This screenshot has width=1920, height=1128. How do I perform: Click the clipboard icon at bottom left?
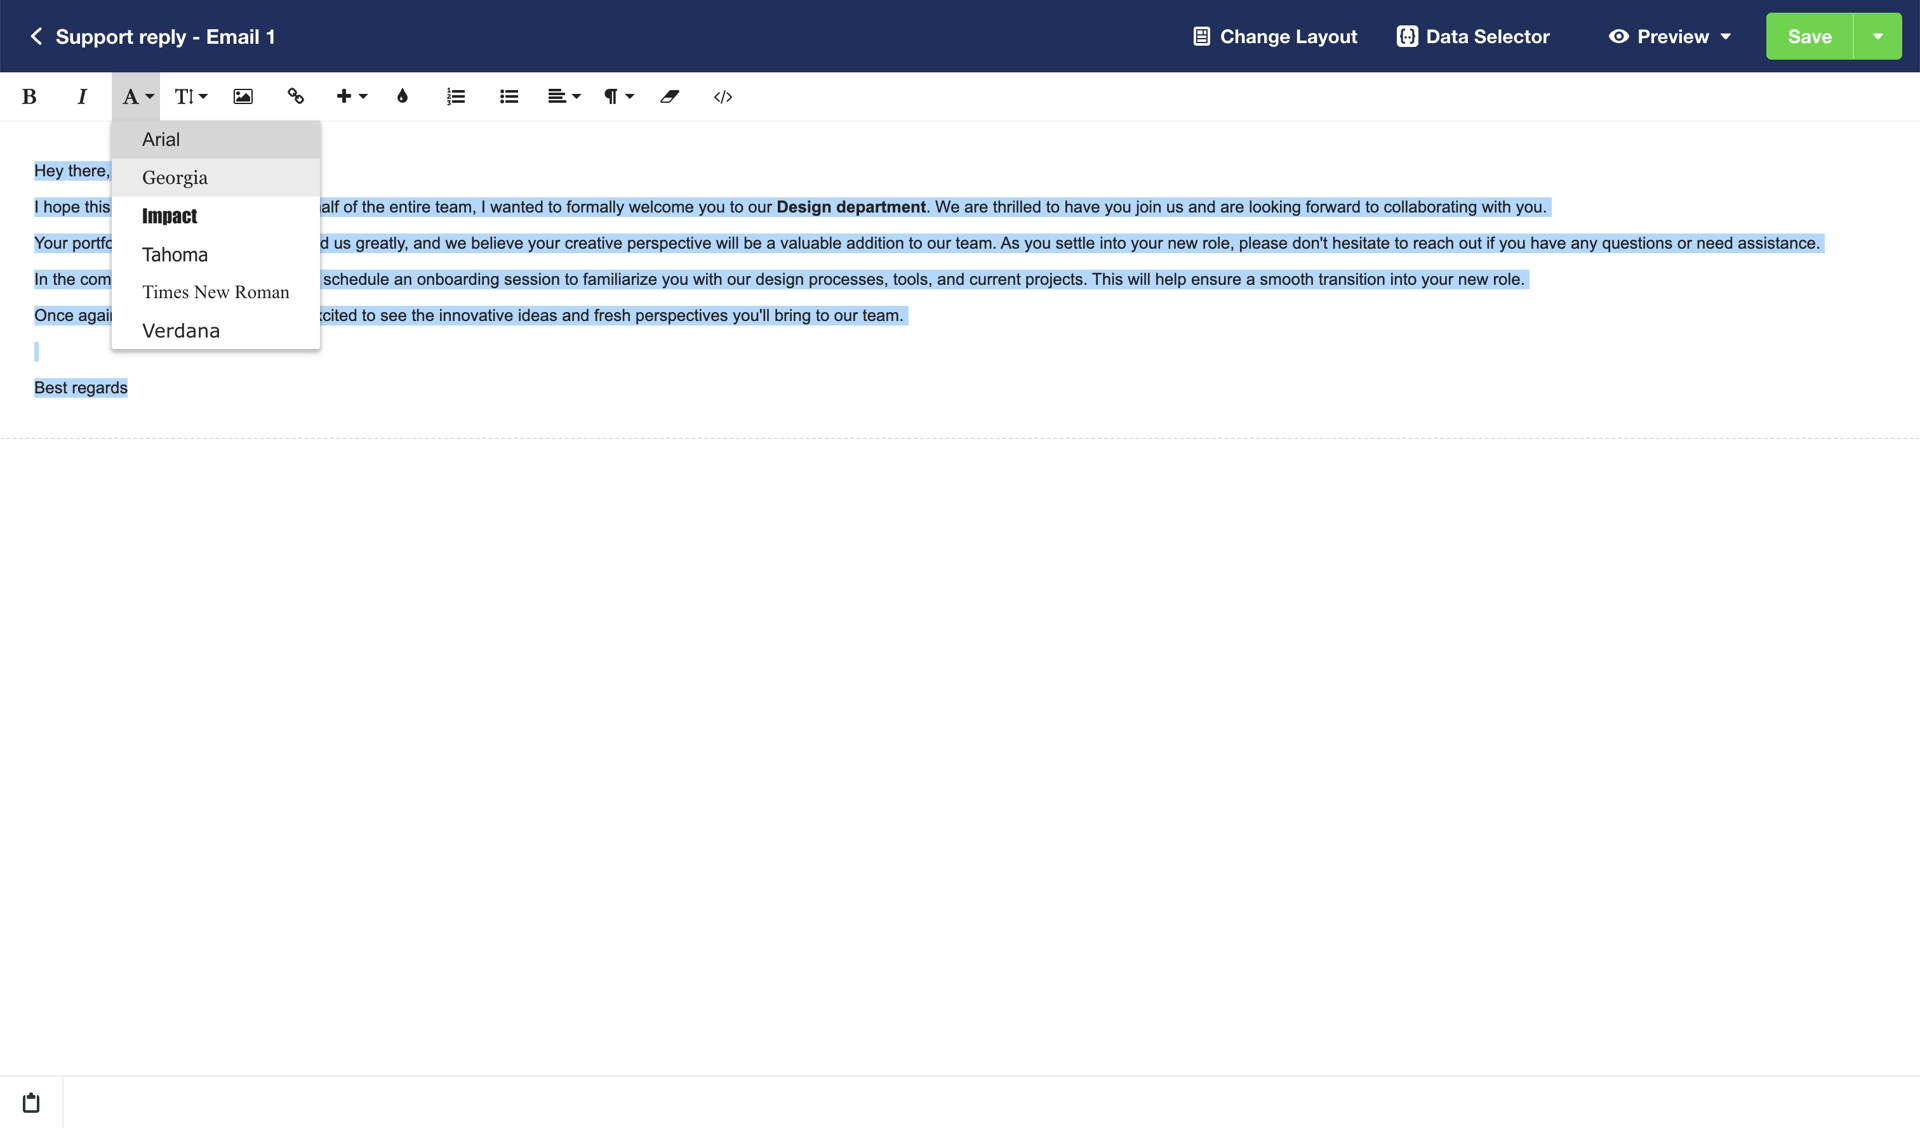(x=31, y=1102)
